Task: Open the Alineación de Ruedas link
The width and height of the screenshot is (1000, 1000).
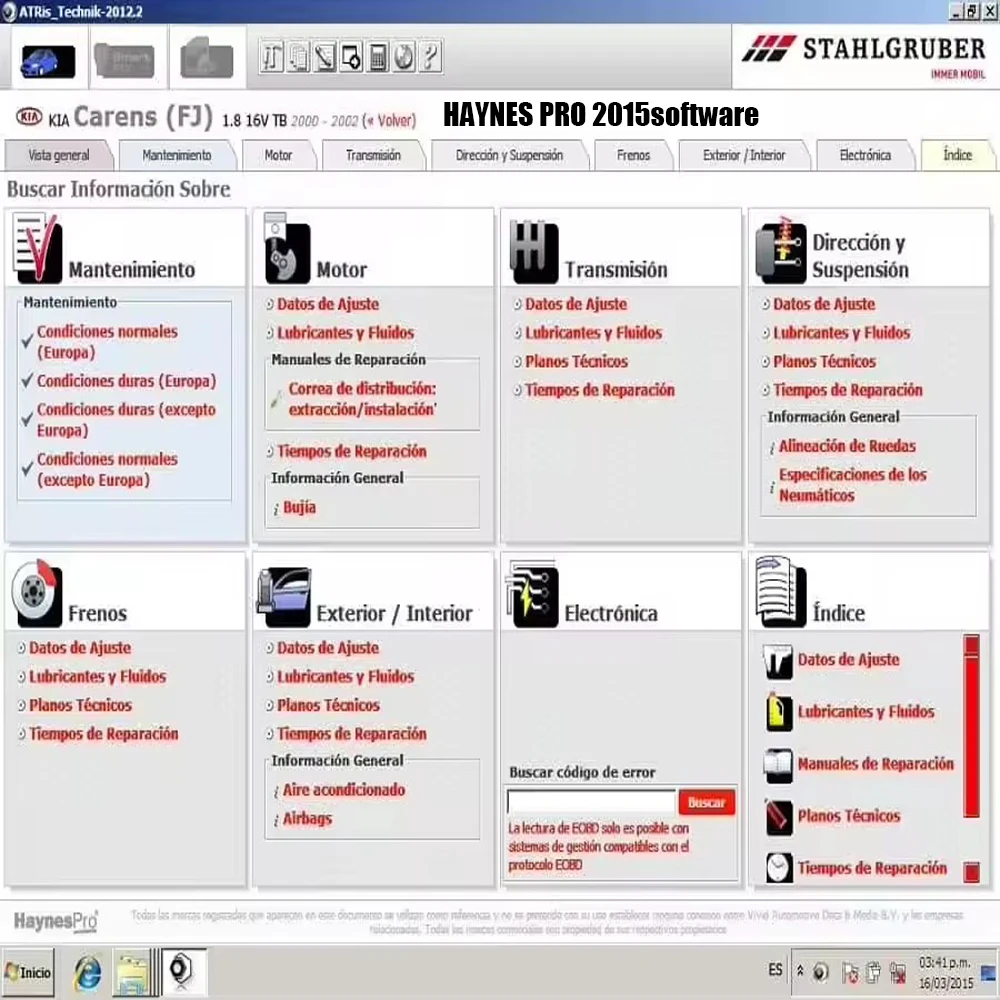Action: click(847, 446)
